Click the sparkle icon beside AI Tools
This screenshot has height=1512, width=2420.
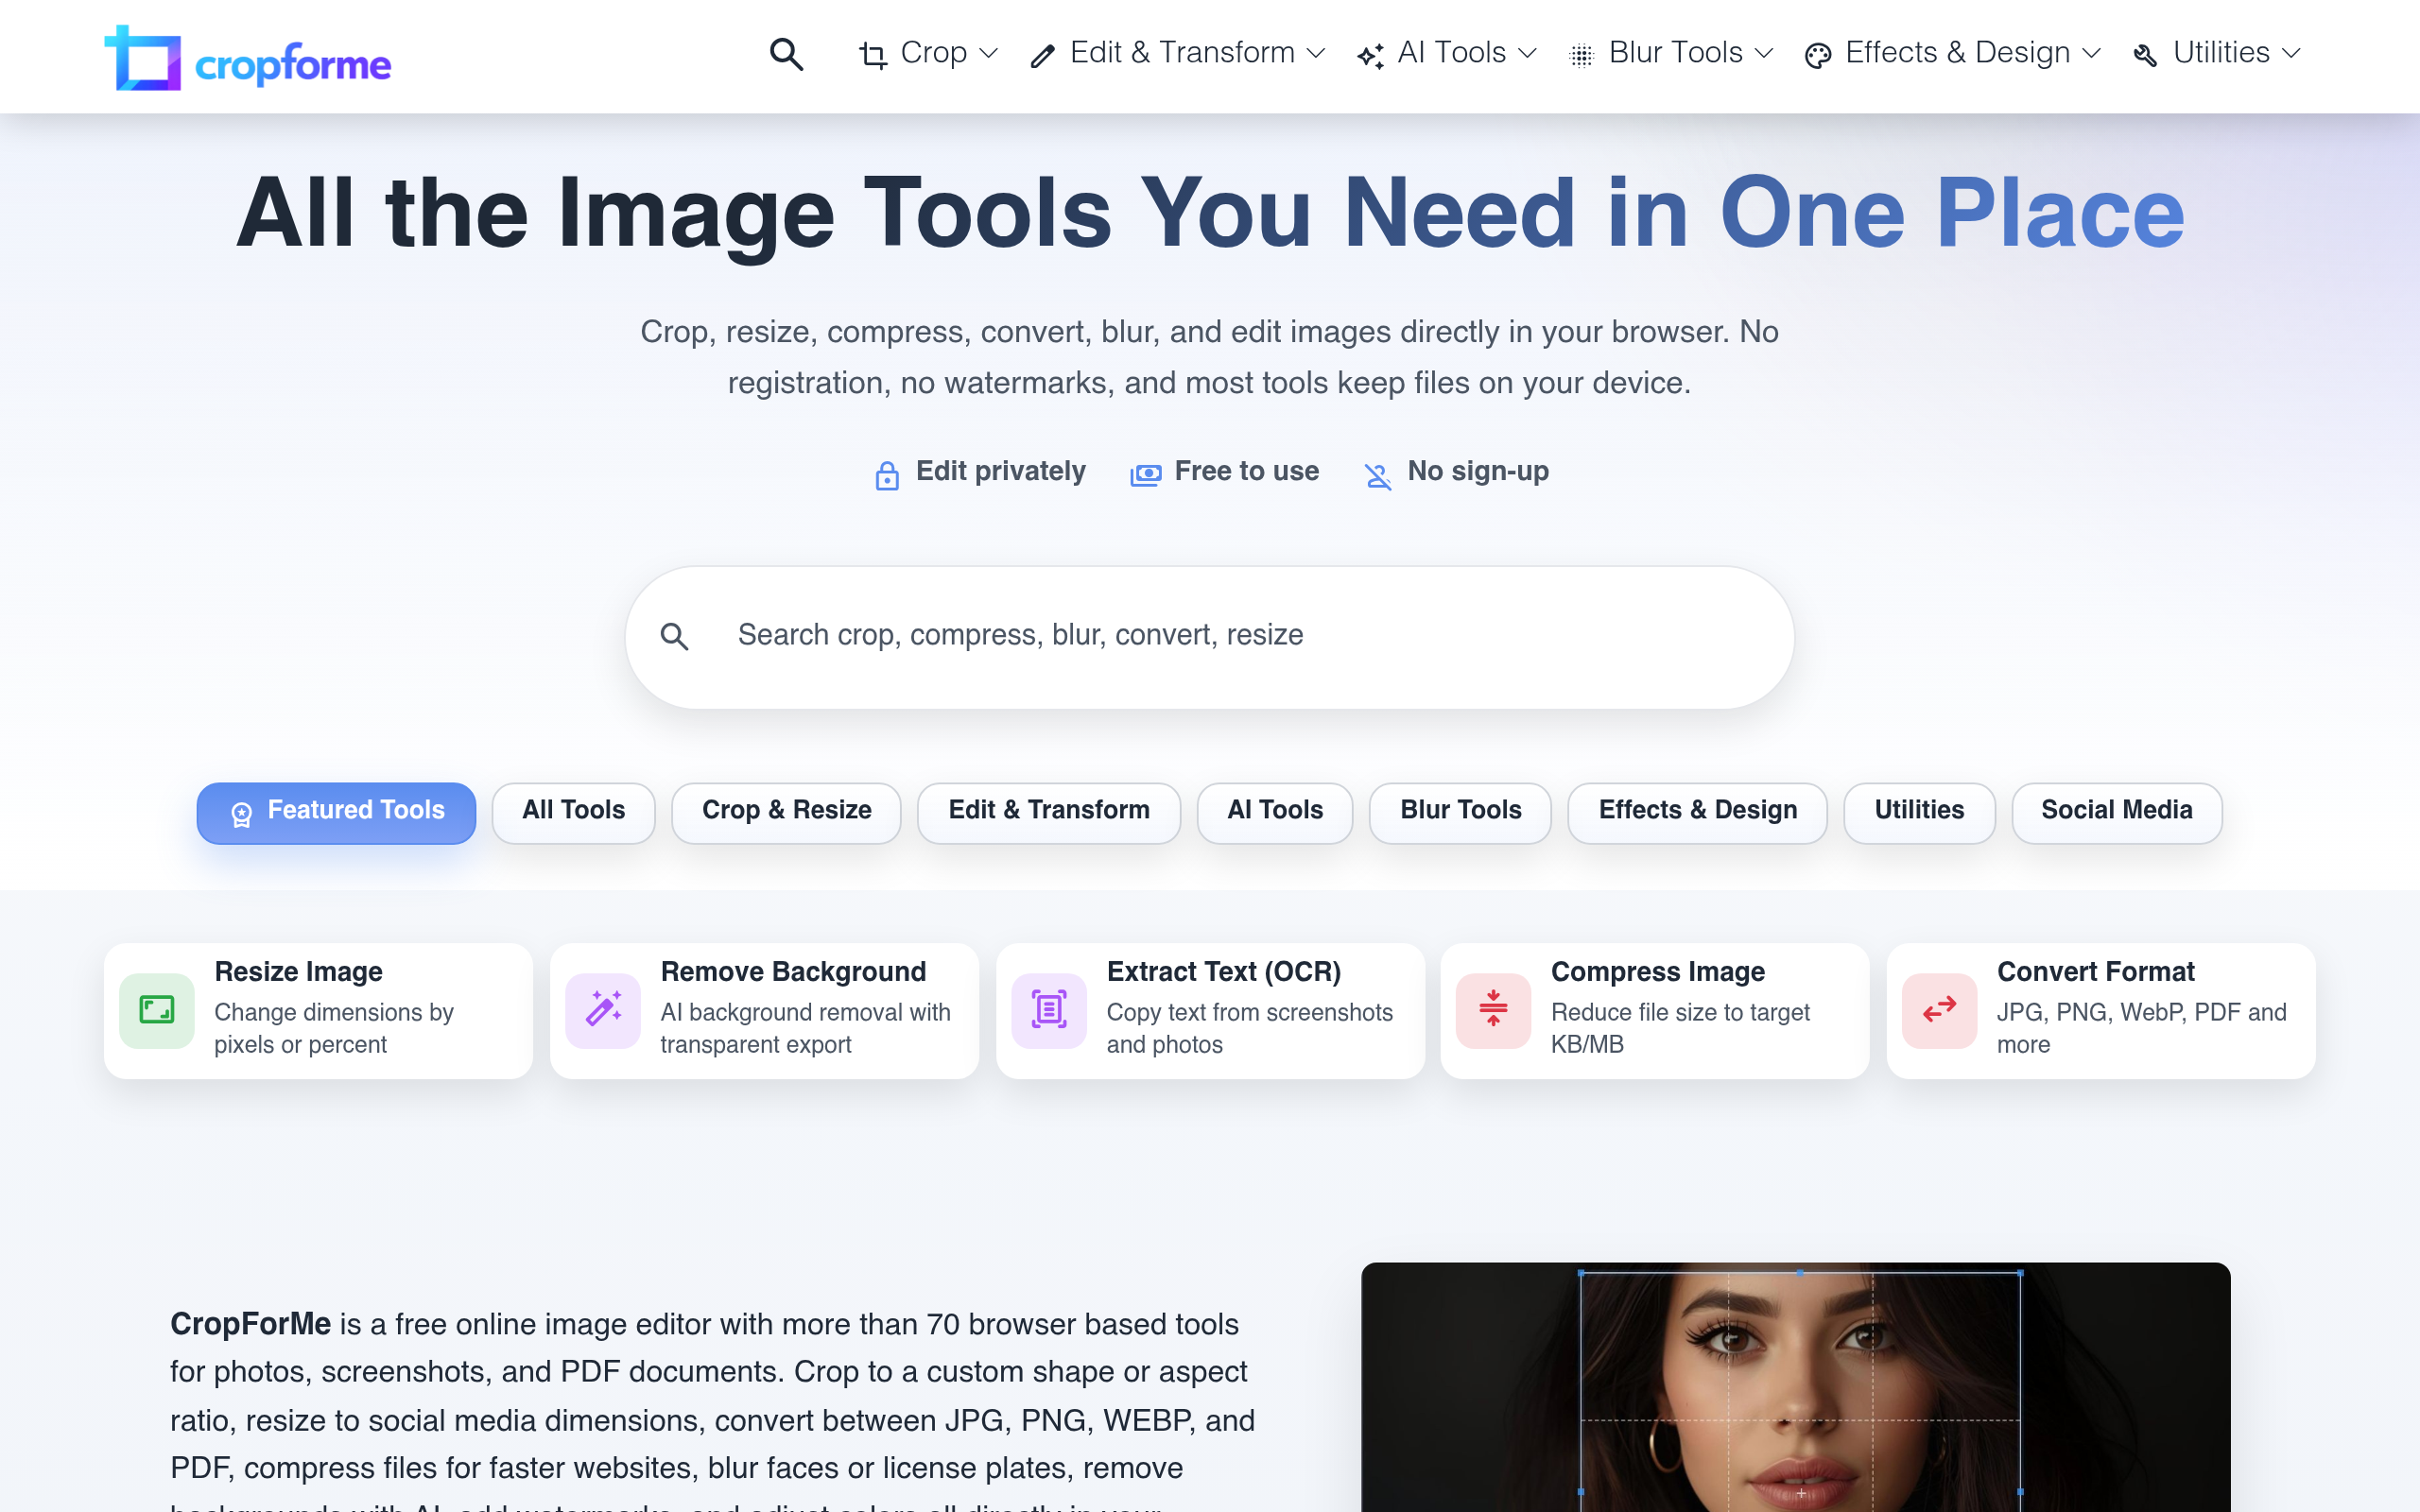pyautogui.click(x=1370, y=56)
